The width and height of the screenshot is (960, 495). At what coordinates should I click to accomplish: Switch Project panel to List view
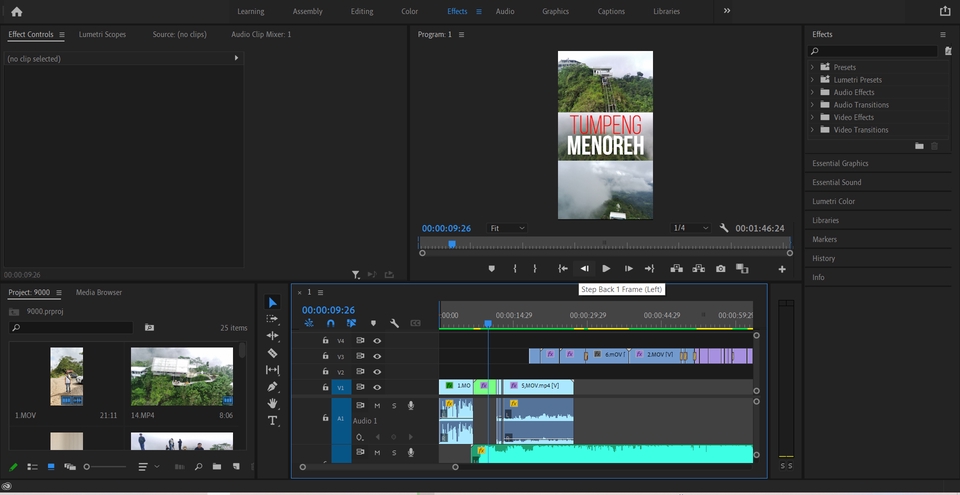32,467
